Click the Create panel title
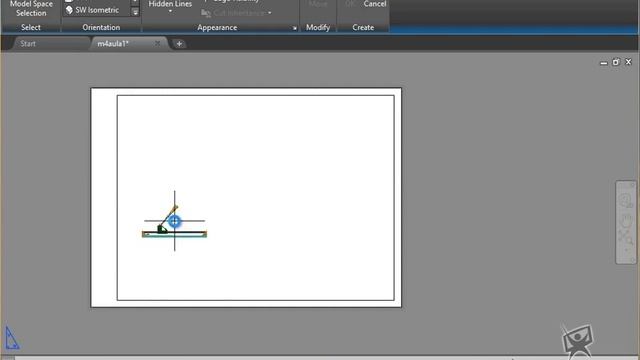The width and height of the screenshot is (640, 360). click(363, 27)
